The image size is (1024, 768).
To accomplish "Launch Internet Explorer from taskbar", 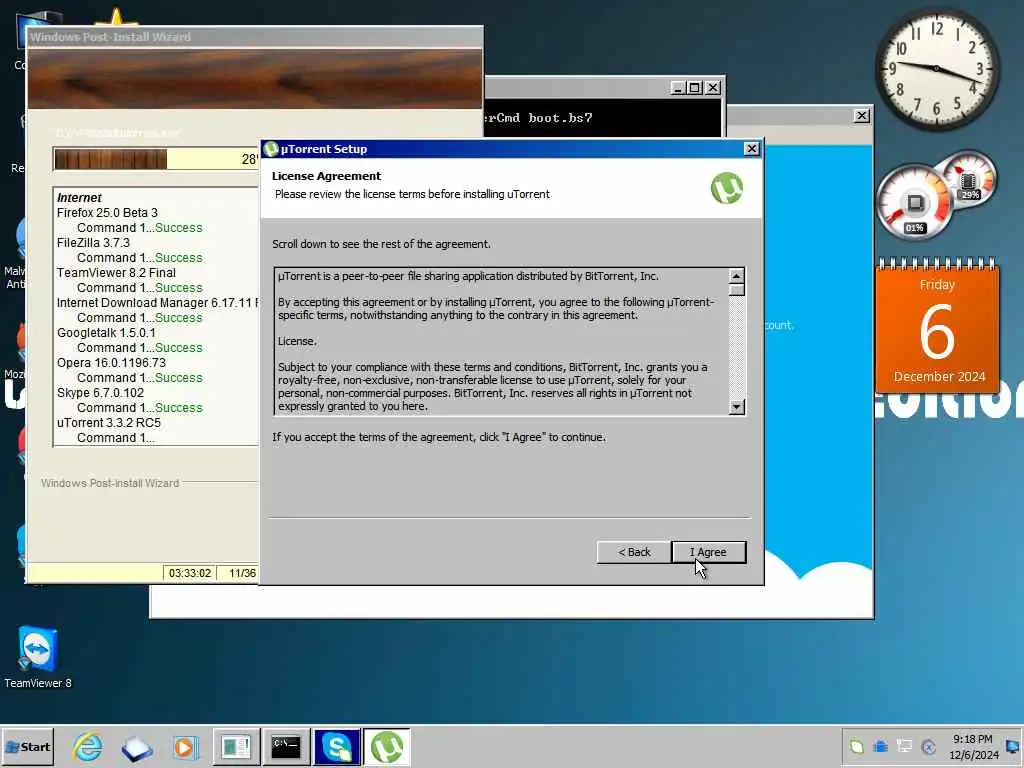I will point(88,747).
